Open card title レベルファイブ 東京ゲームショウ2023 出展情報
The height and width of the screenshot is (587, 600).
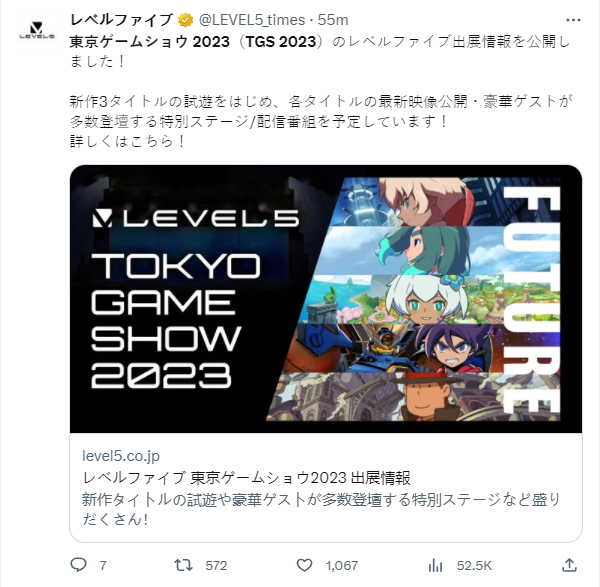click(246, 478)
